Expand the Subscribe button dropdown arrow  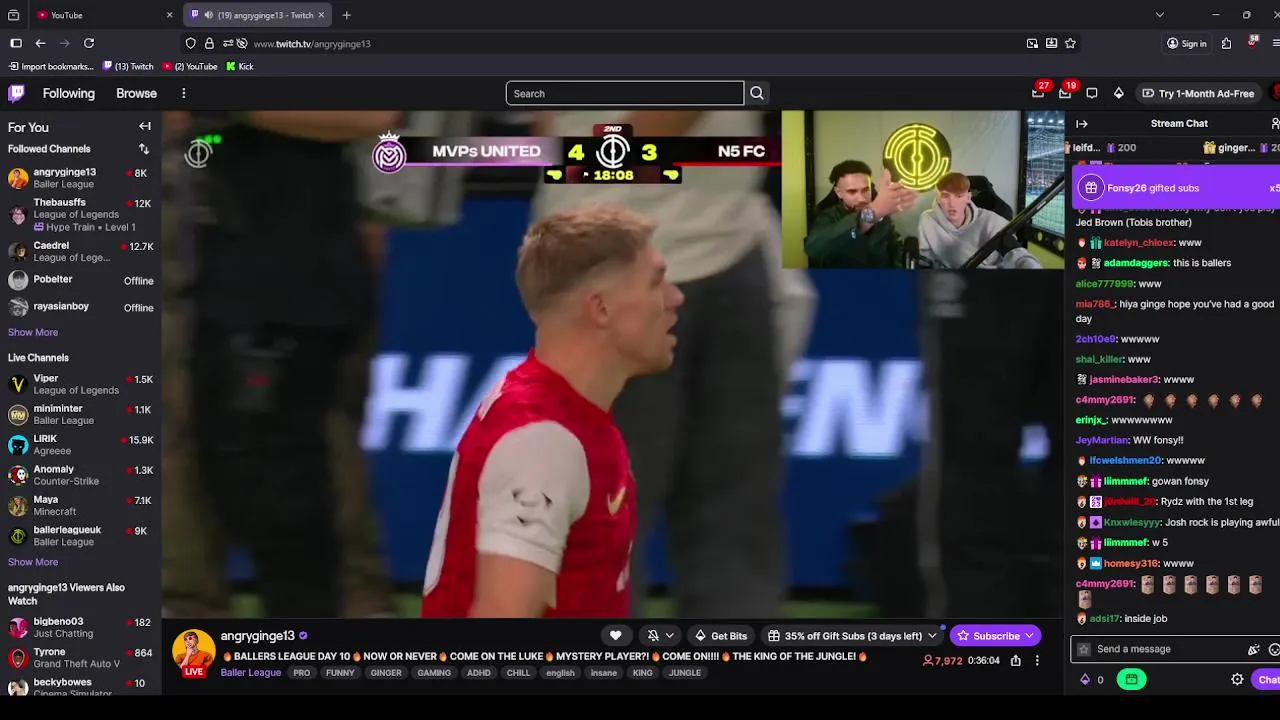click(x=1029, y=636)
